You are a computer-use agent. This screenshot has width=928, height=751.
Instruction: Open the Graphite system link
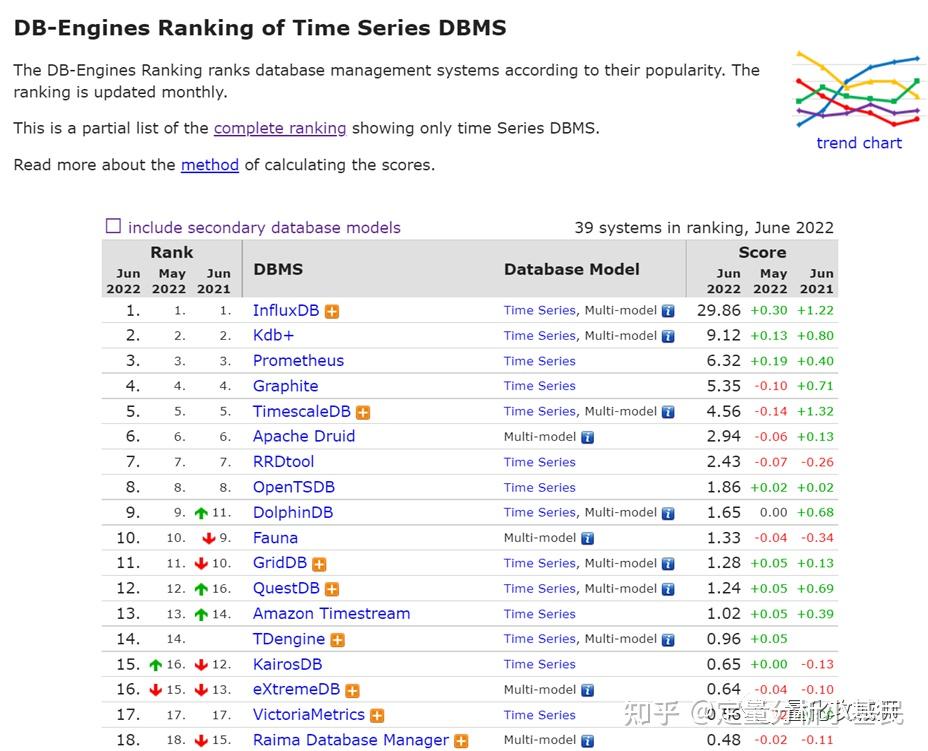coord(285,386)
